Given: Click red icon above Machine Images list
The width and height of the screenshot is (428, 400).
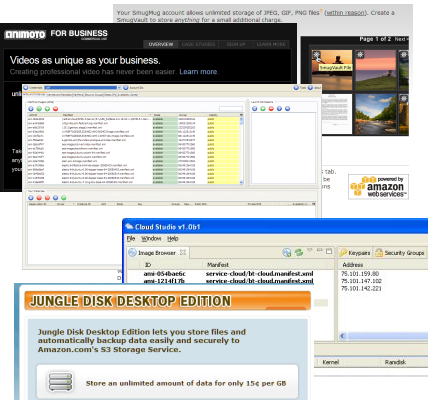Looking at the screenshot, I should [x=56, y=109].
